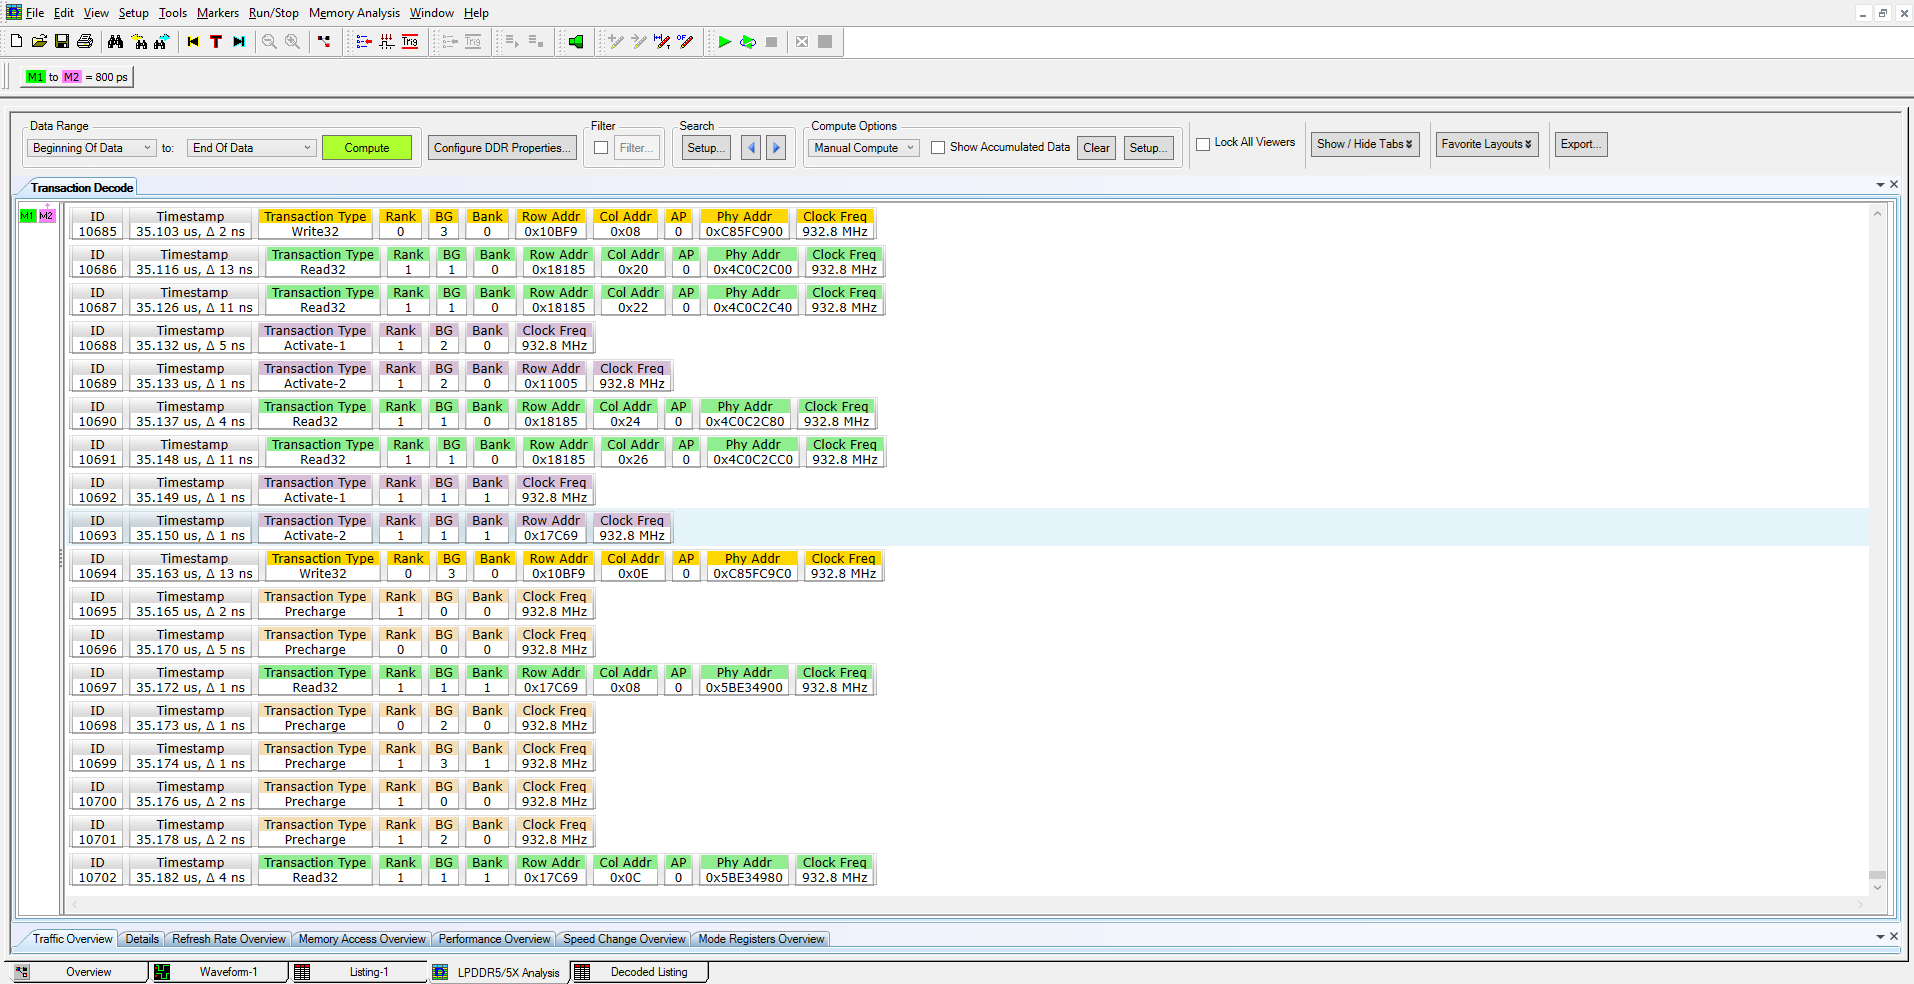
Task: Click the Export button
Action: pos(1581,144)
